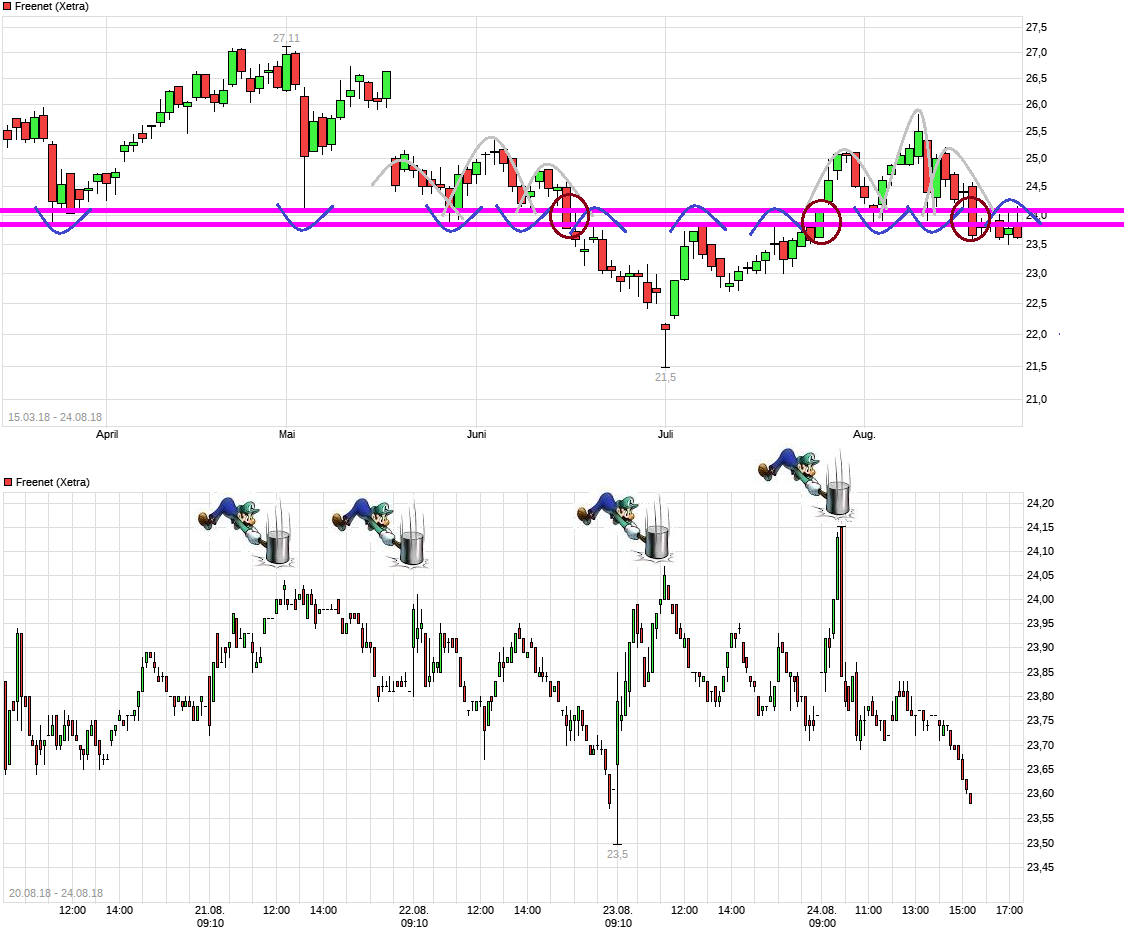
Task: Click the 23,45 price axis value
Action: click(x=1040, y=867)
